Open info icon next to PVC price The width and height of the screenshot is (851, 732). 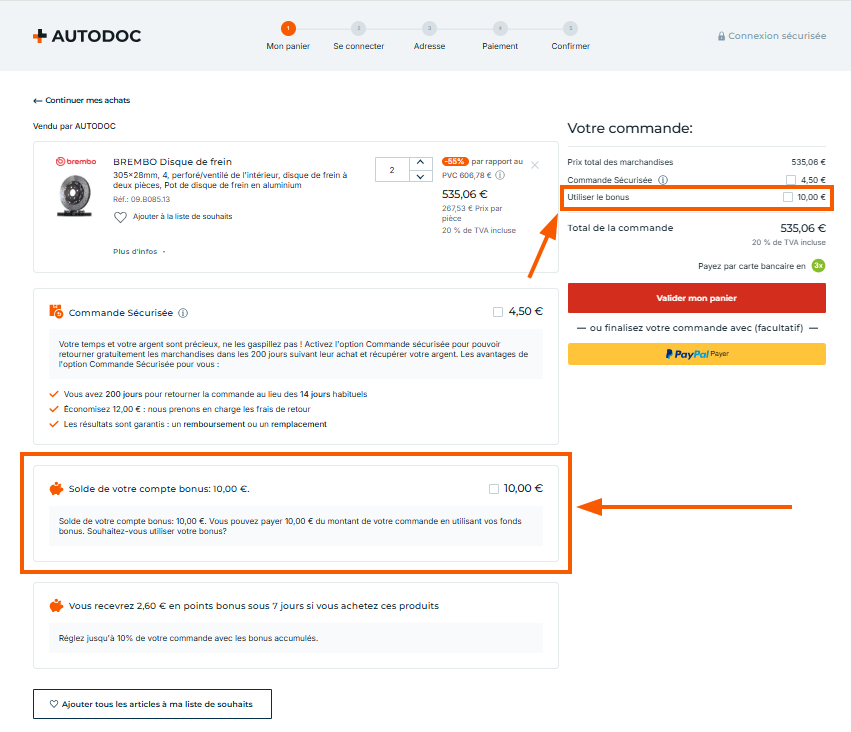tap(500, 175)
